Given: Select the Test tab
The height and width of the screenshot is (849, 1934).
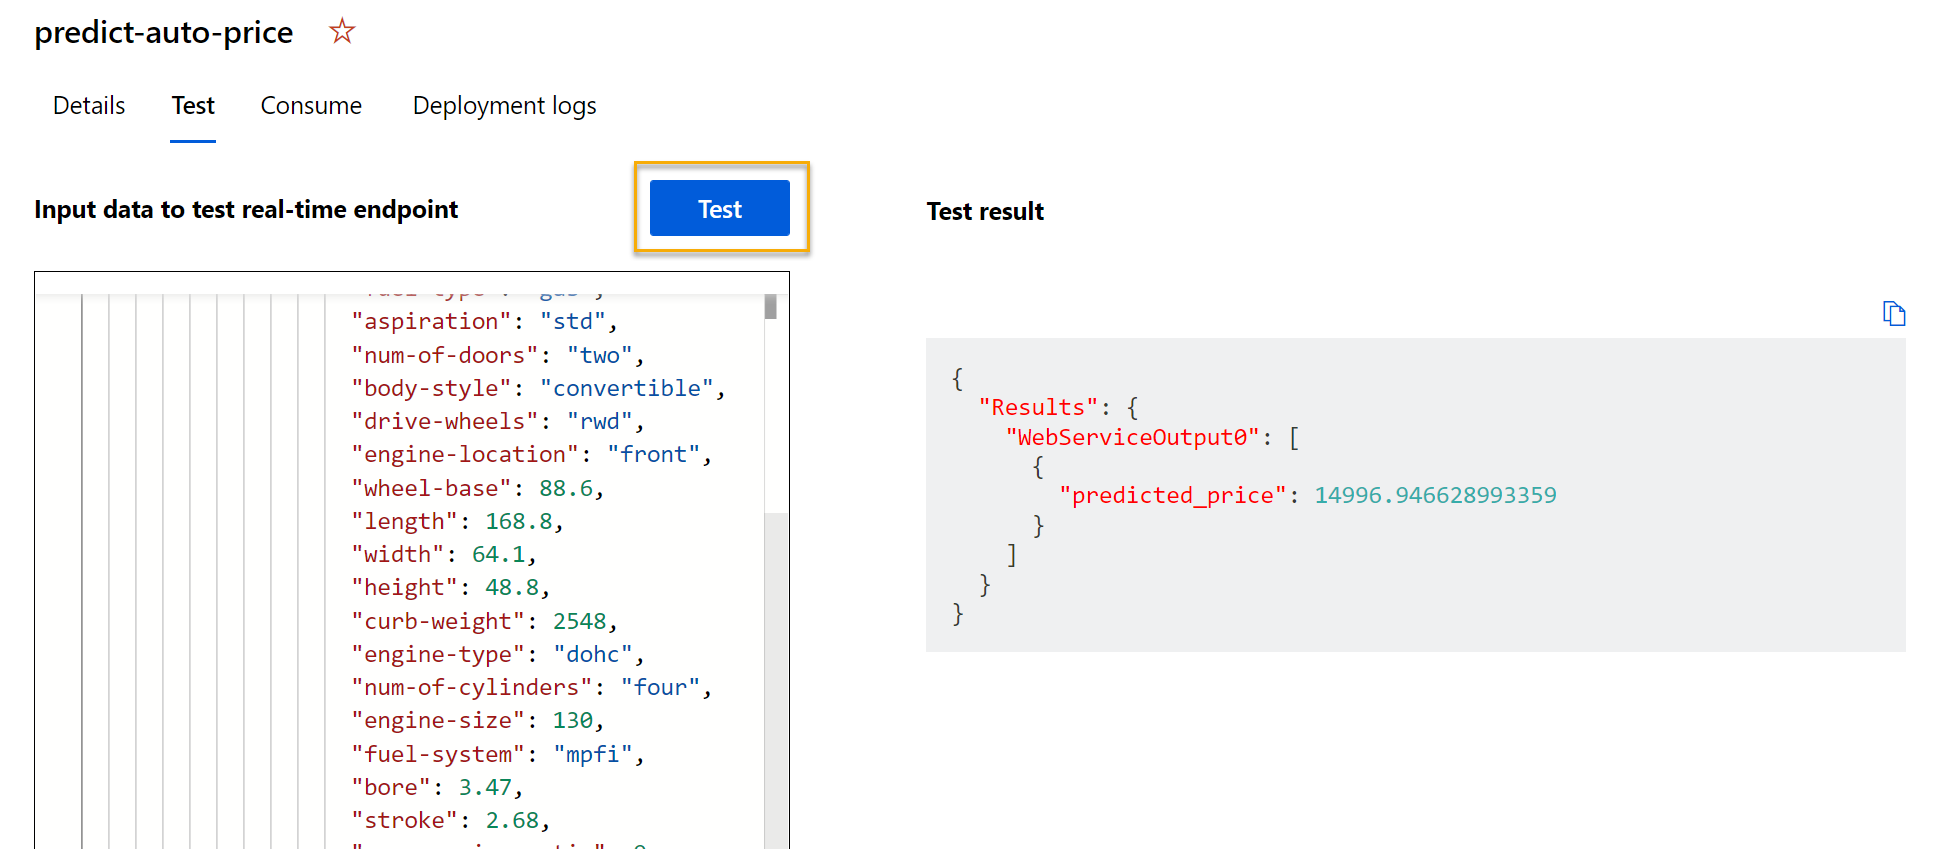Looking at the screenshot, I should coord(193,105).
